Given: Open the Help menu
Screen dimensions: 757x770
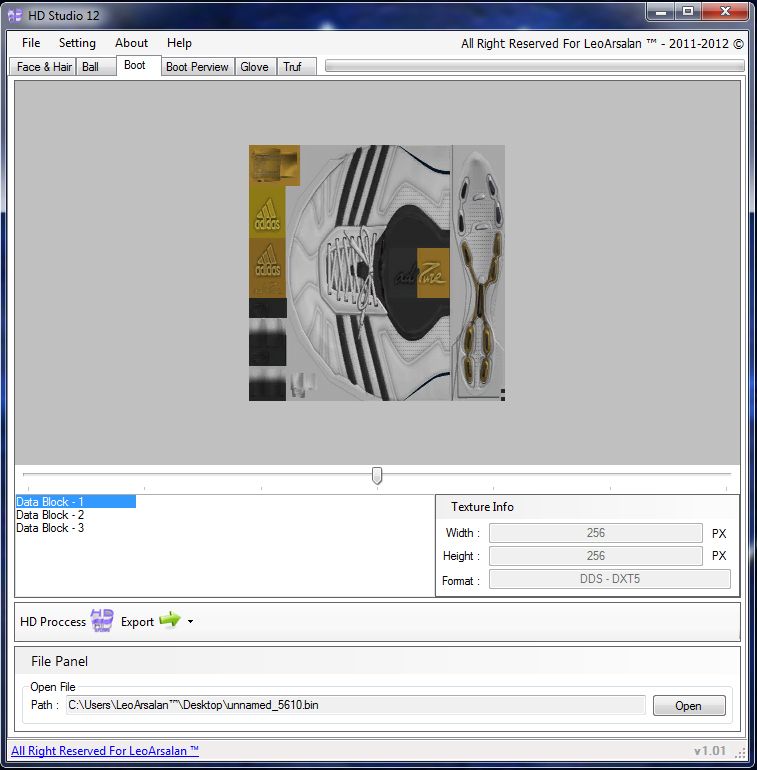Looking at the screenshot, I should pyautogui.click(x=179, y=43).
